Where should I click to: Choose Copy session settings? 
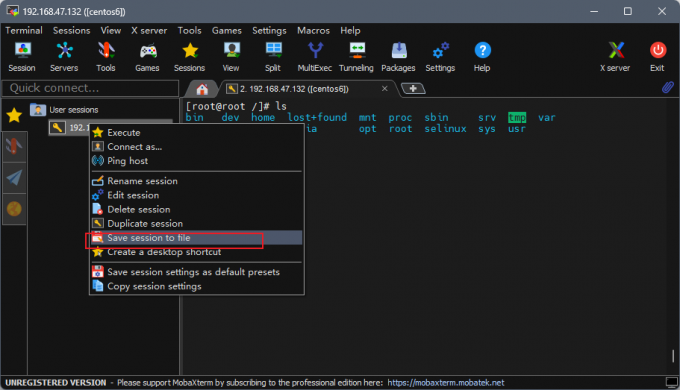click(x=196, y=286)
